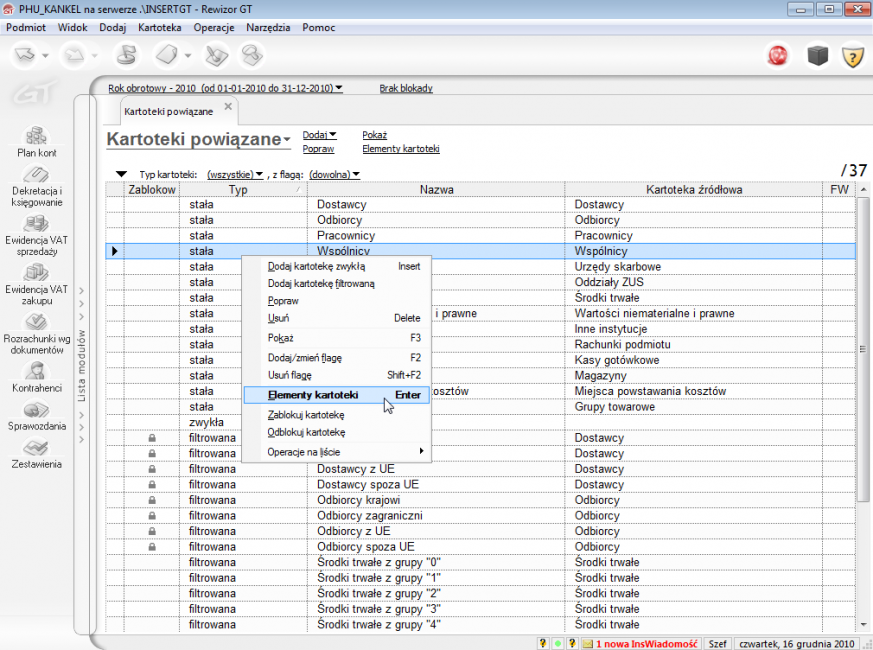Click the Brak blokady link

tap(406, 88)
